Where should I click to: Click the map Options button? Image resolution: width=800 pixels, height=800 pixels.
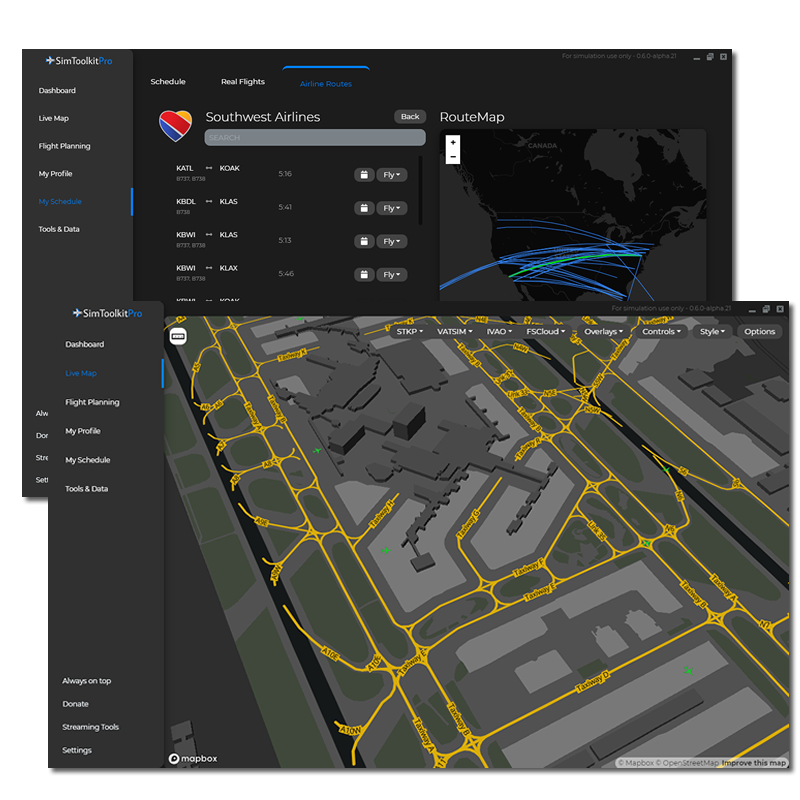click(x=759, y=331)
